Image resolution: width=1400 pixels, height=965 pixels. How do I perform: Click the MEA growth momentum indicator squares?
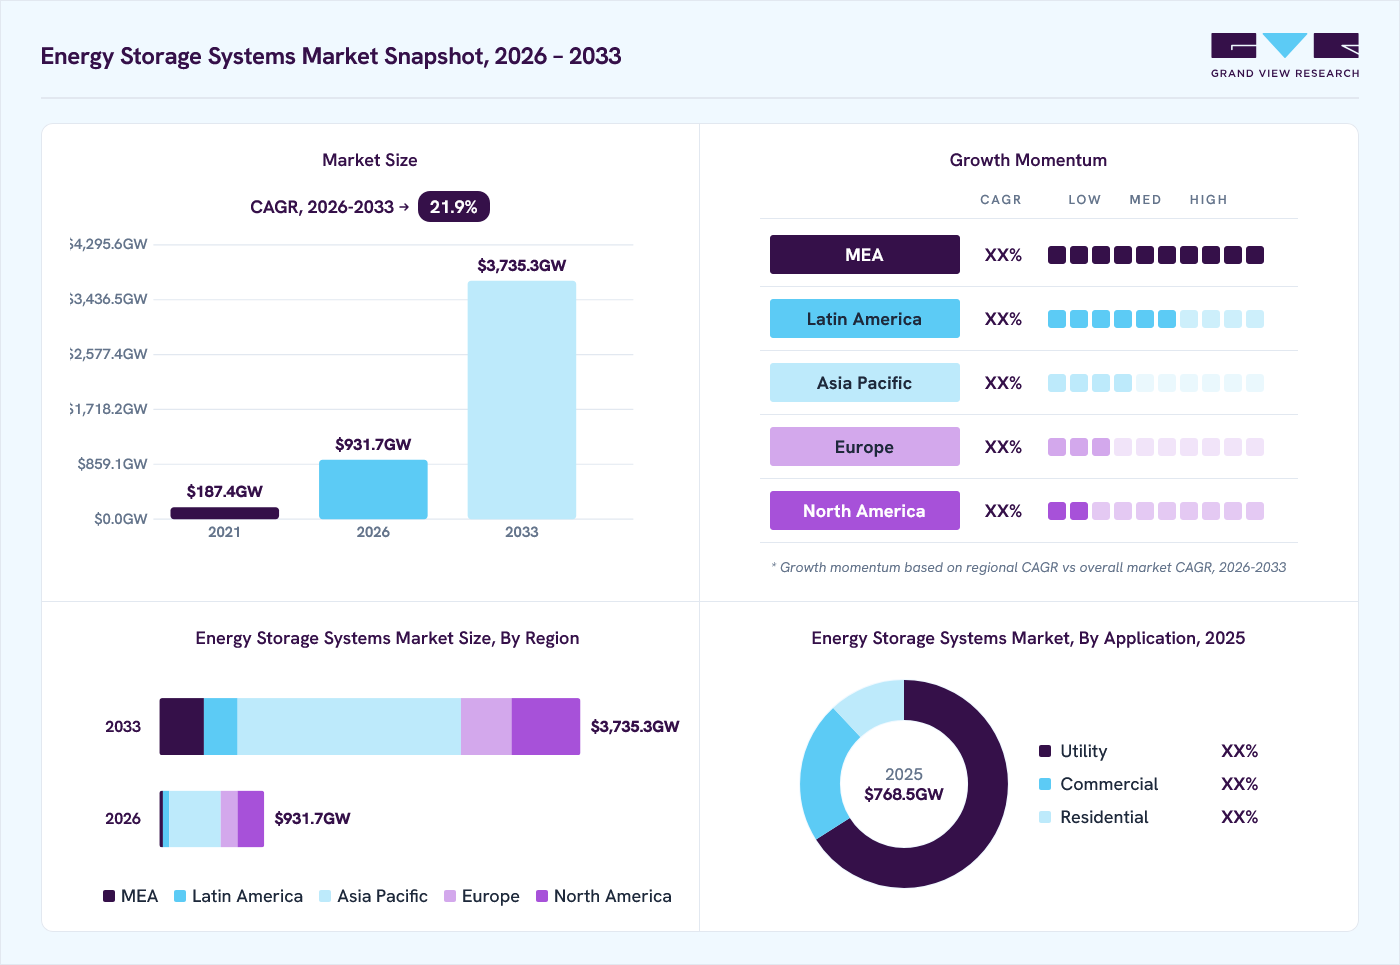(1156, 255)
